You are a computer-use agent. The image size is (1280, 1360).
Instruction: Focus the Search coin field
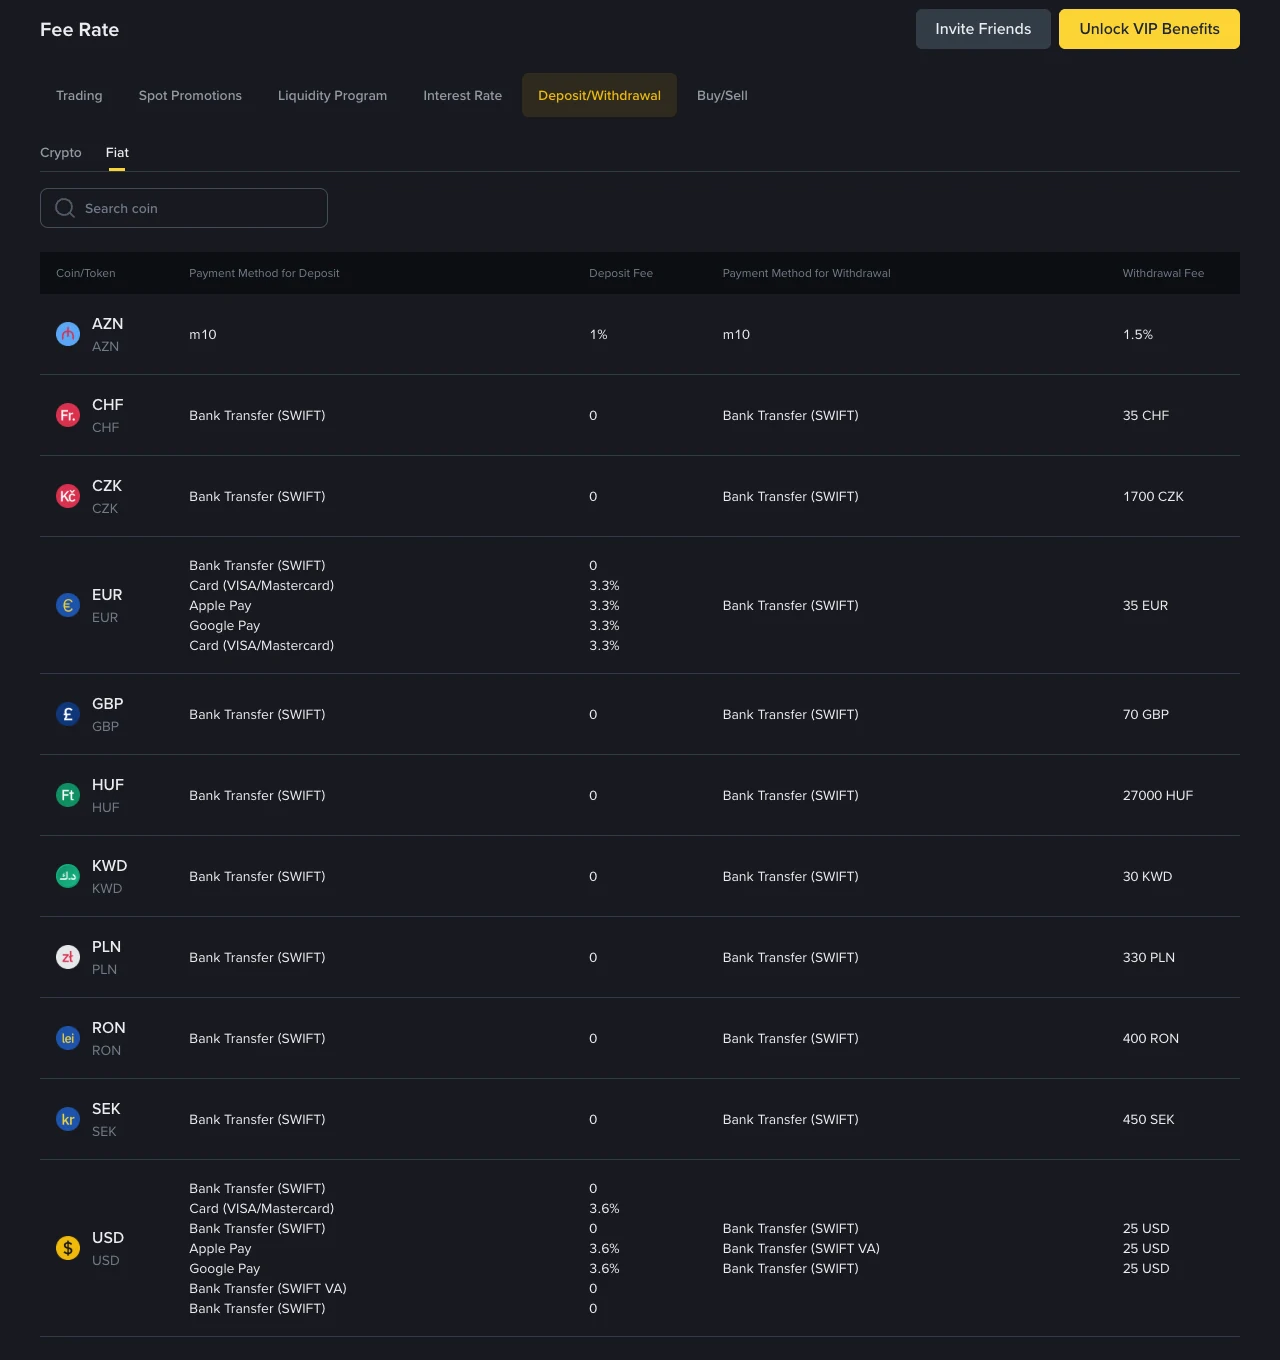[184, 208]
